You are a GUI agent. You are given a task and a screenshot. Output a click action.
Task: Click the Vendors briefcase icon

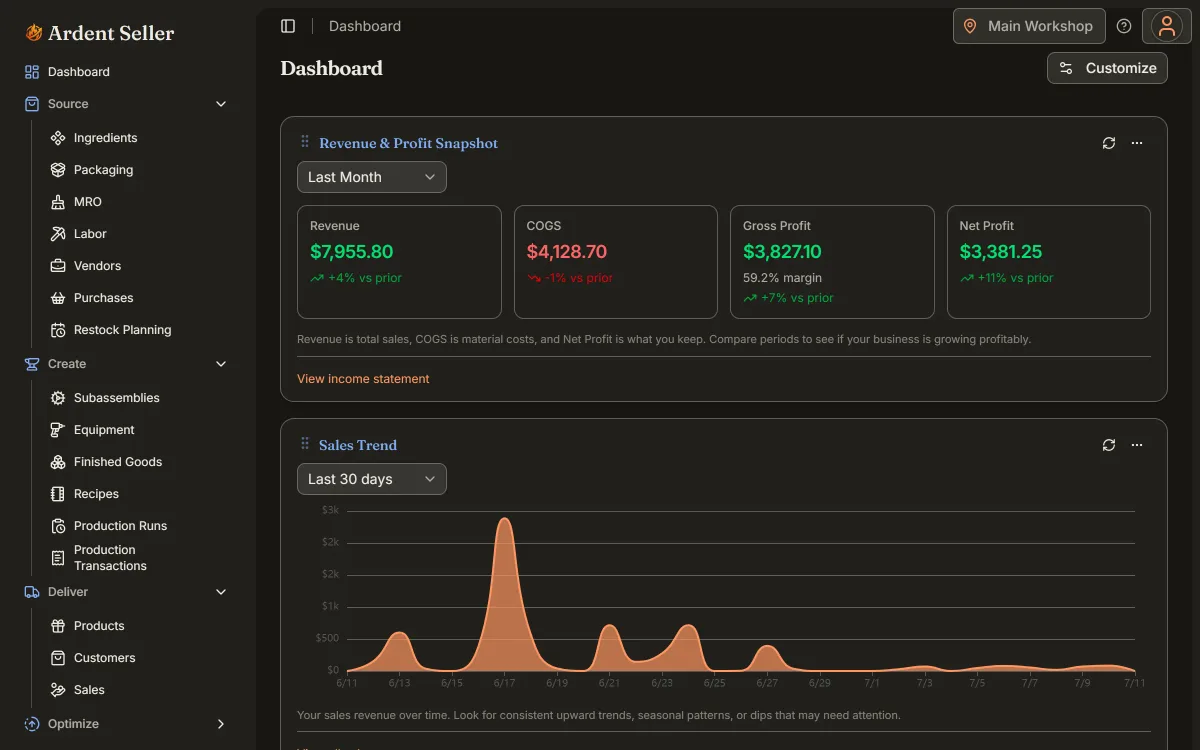[x=58, y=266]
